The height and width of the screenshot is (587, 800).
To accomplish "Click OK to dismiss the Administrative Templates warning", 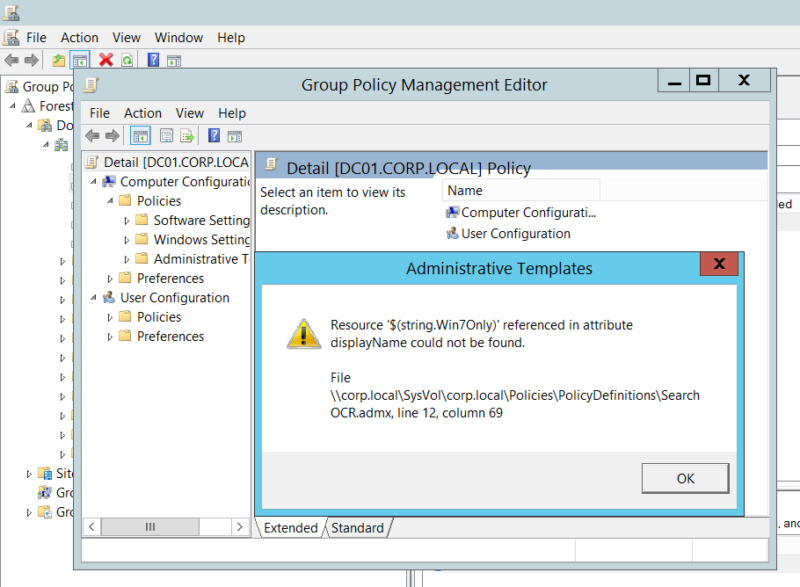I will [x=685, y=478].
